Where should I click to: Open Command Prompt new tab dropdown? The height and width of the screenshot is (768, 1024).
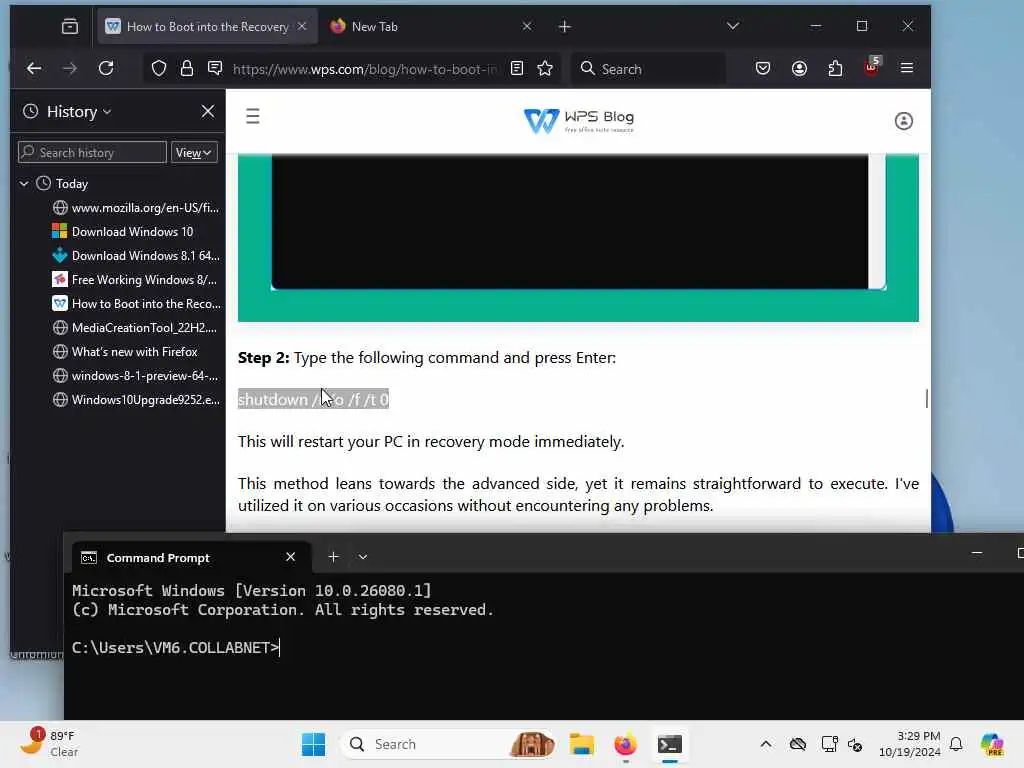pos(363,557)
